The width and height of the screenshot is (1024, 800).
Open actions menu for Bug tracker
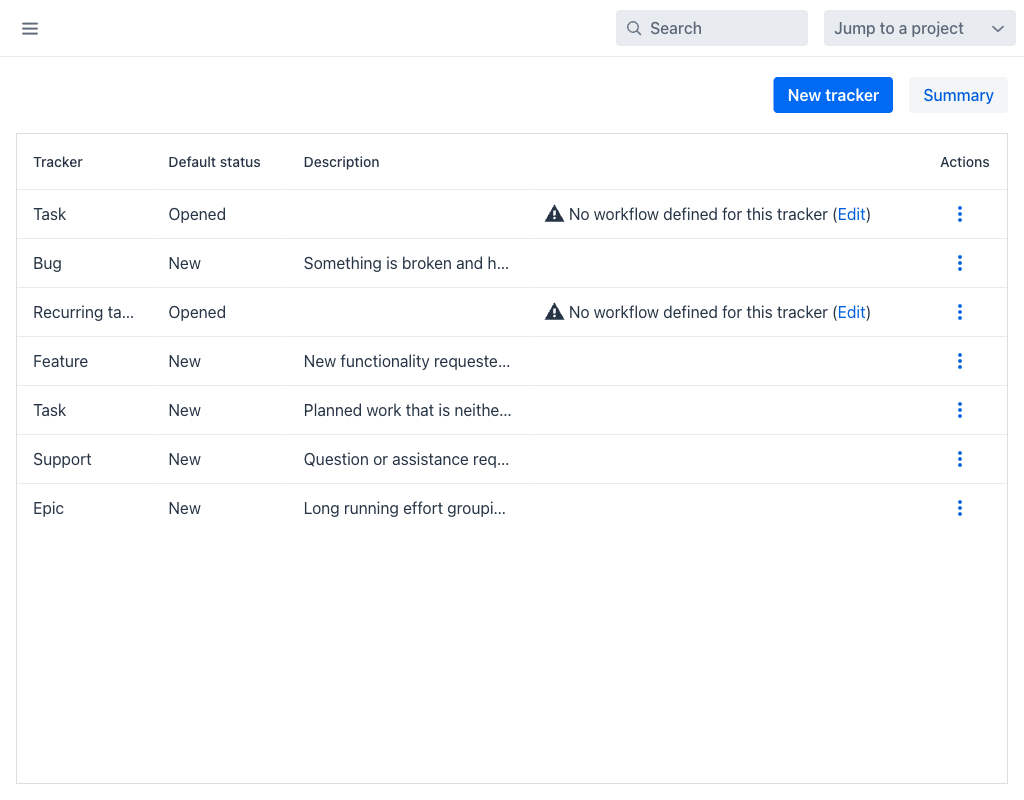(x=959, y=263)
